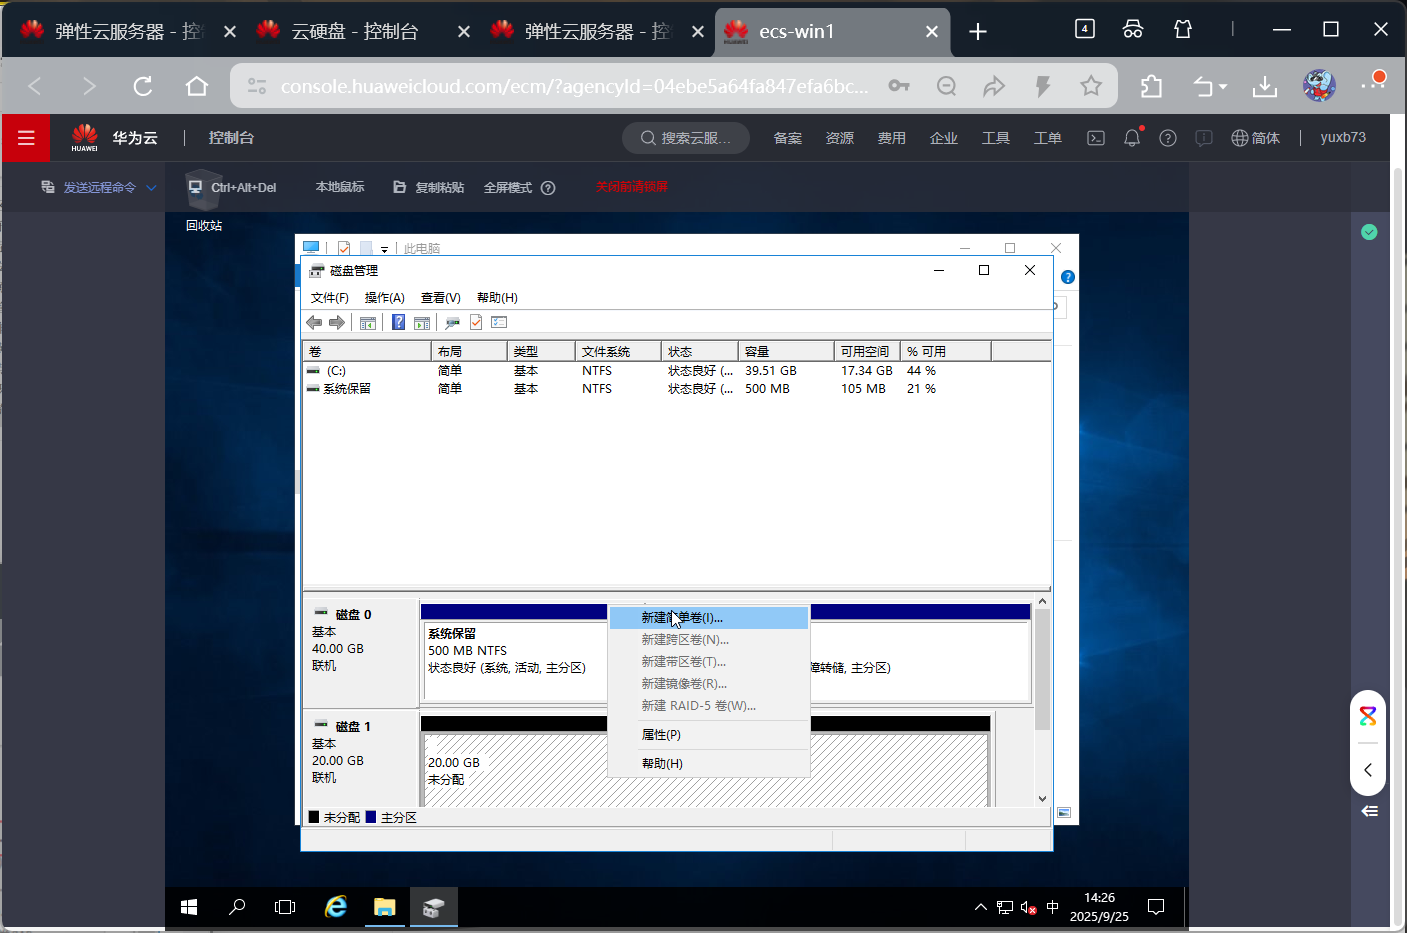Click the blue Help icon in Disk Management toolbar
The width and height of the screenshot is (1407, 933).
tap(399, 322)
